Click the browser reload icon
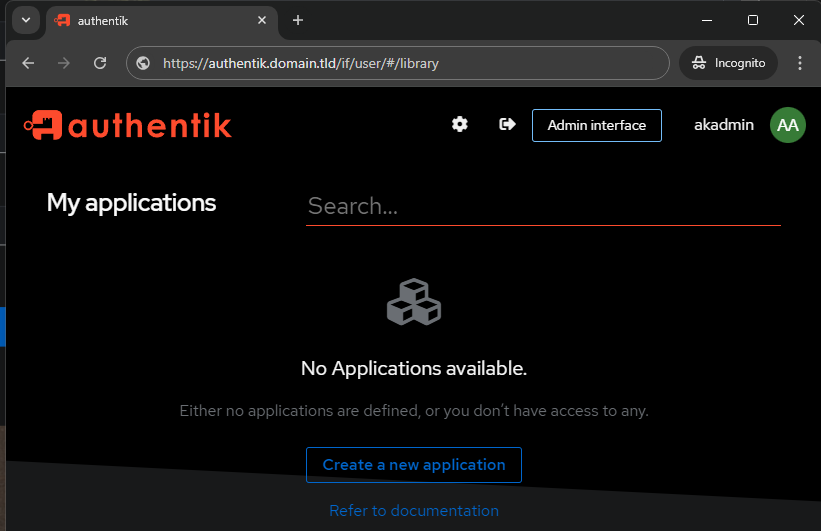The image size is (821, 531). [x=100, y=63]
